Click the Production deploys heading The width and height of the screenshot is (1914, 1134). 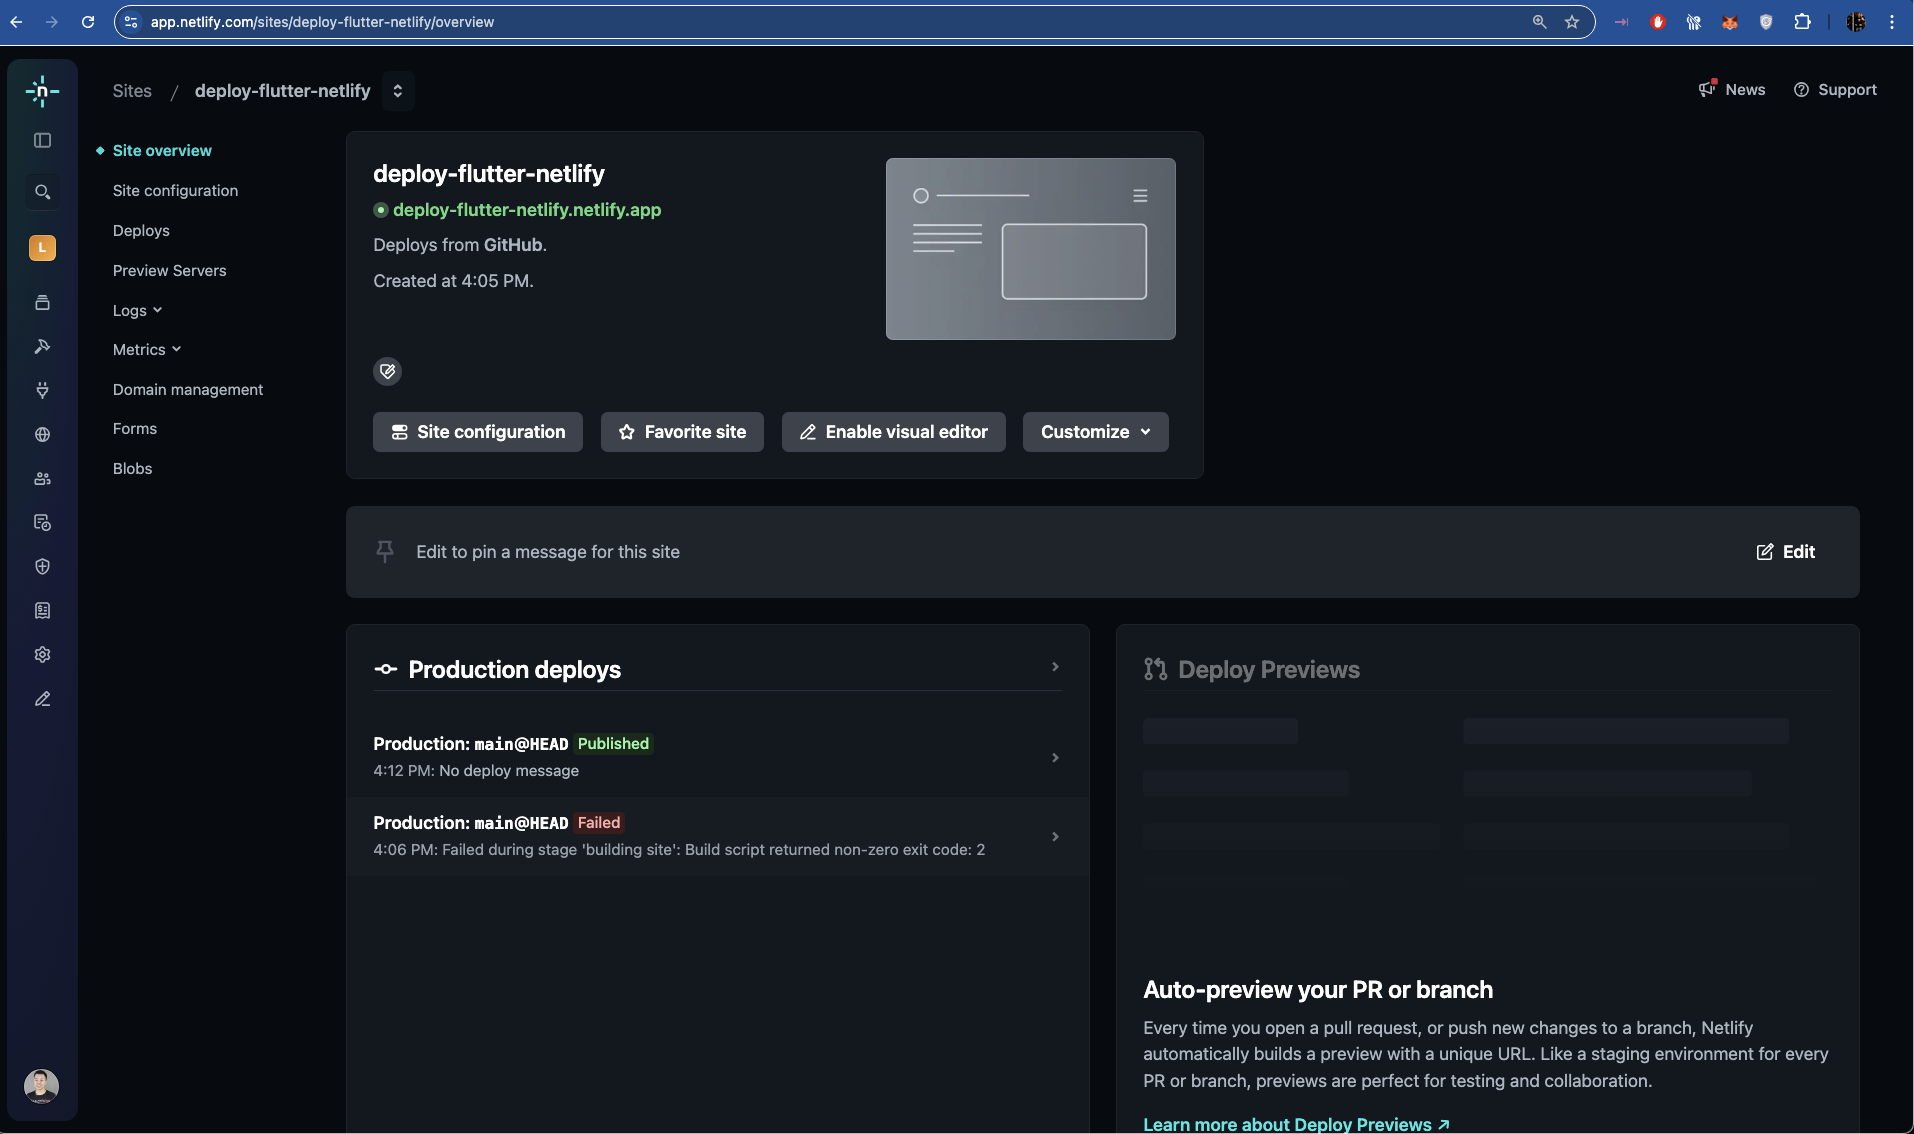tap(515, 670)
